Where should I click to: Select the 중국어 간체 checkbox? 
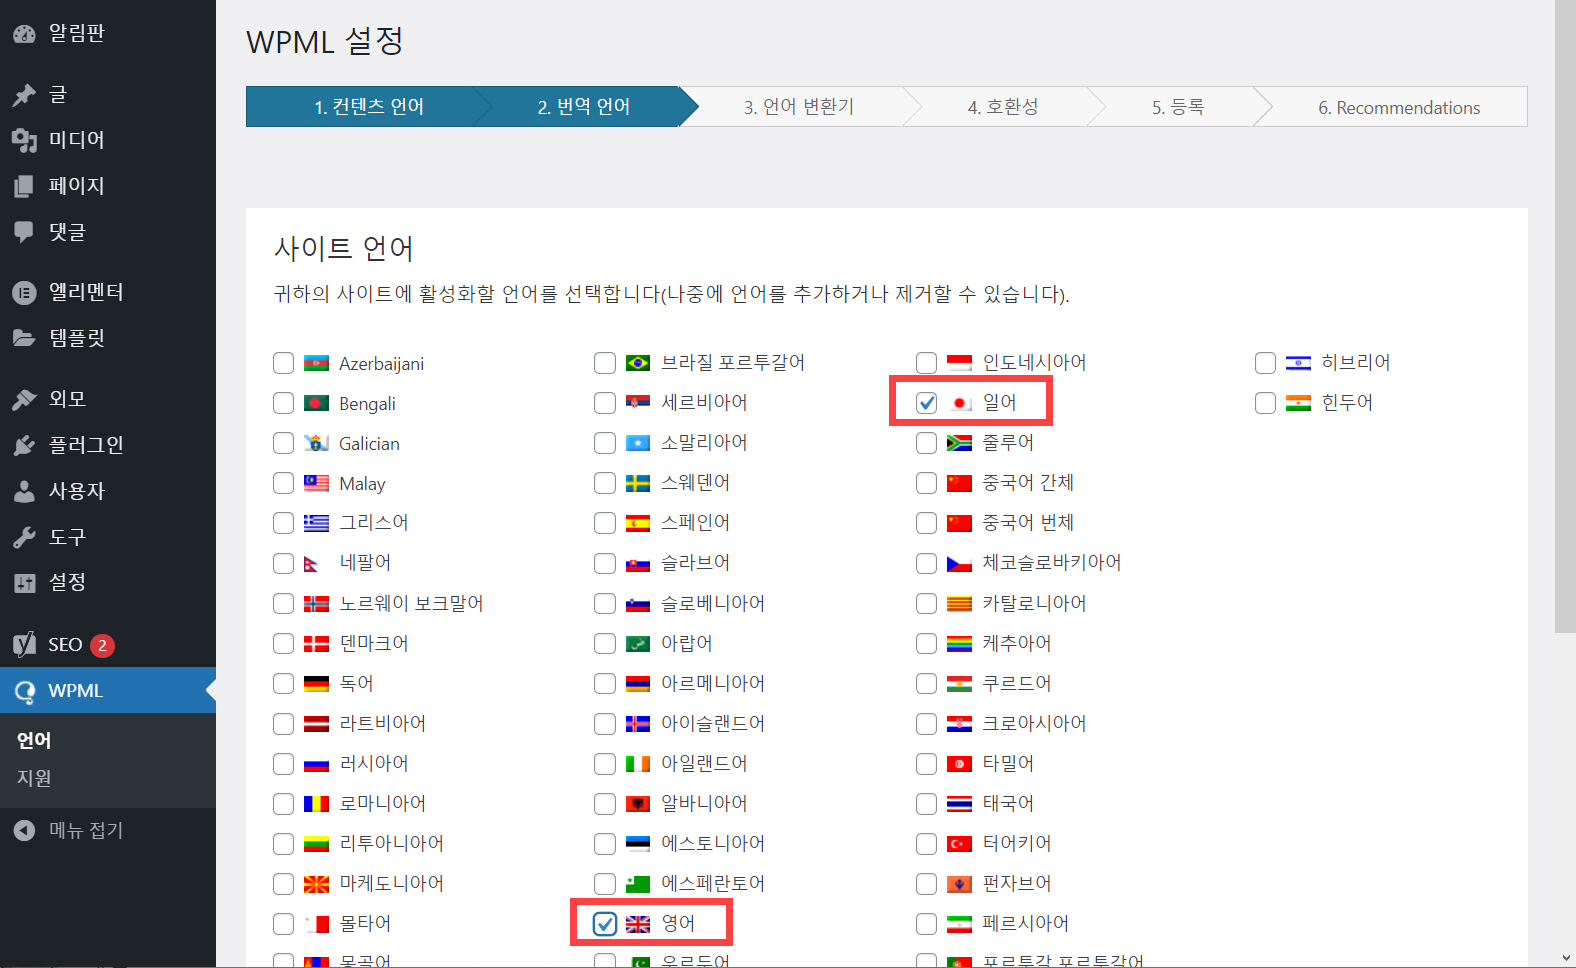tap(927, 483)
